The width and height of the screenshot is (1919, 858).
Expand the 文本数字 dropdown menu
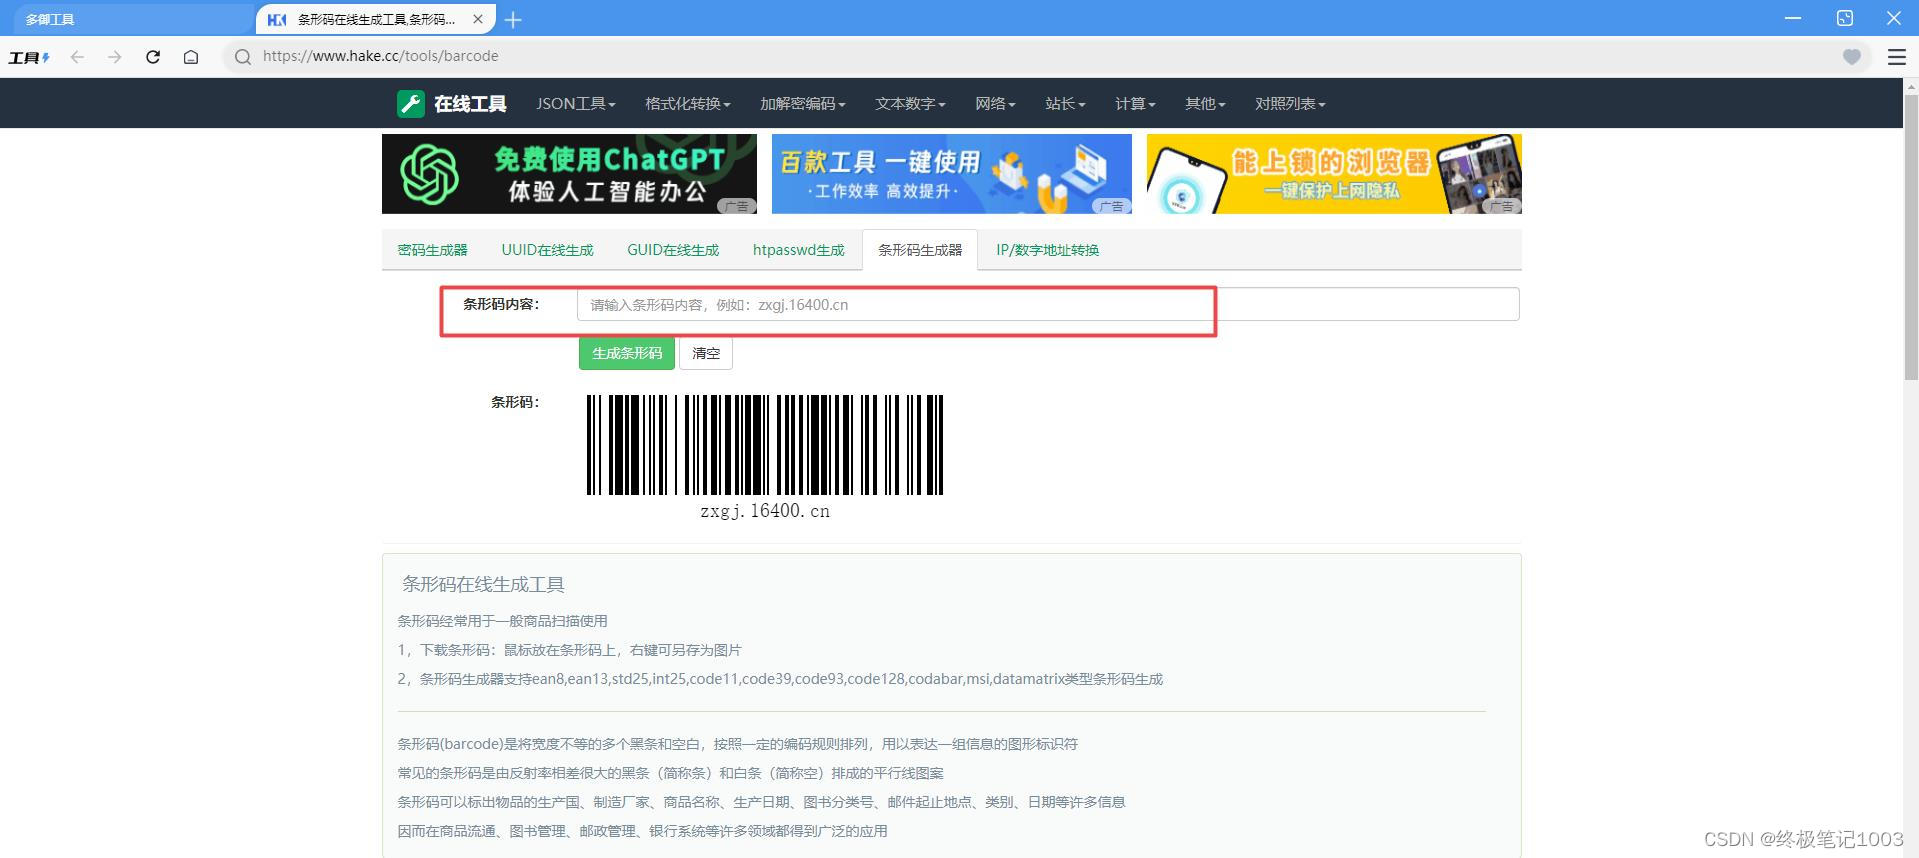point(910,104)
